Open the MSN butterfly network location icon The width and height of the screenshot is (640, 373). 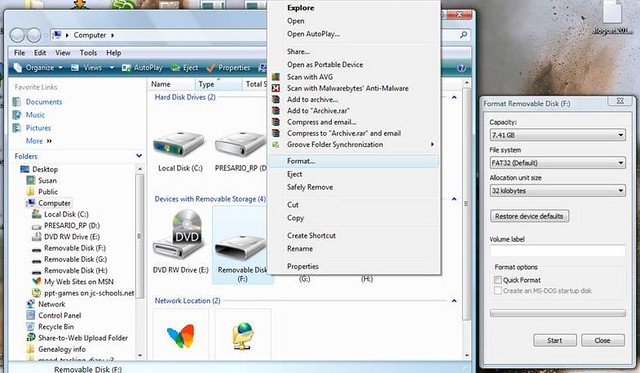pyautogui.click(x=180, y=335)
